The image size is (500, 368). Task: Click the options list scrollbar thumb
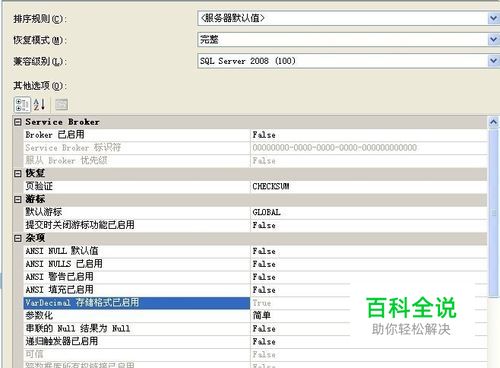pos(494,213)
